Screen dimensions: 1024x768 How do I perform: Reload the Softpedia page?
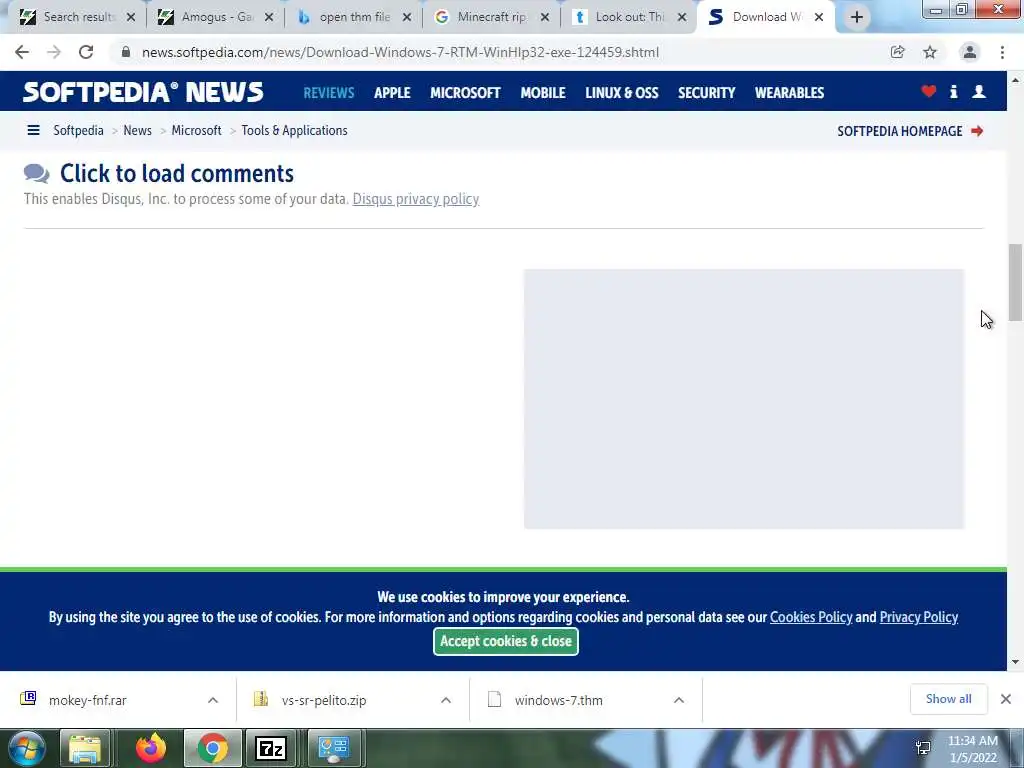[86, 52]
